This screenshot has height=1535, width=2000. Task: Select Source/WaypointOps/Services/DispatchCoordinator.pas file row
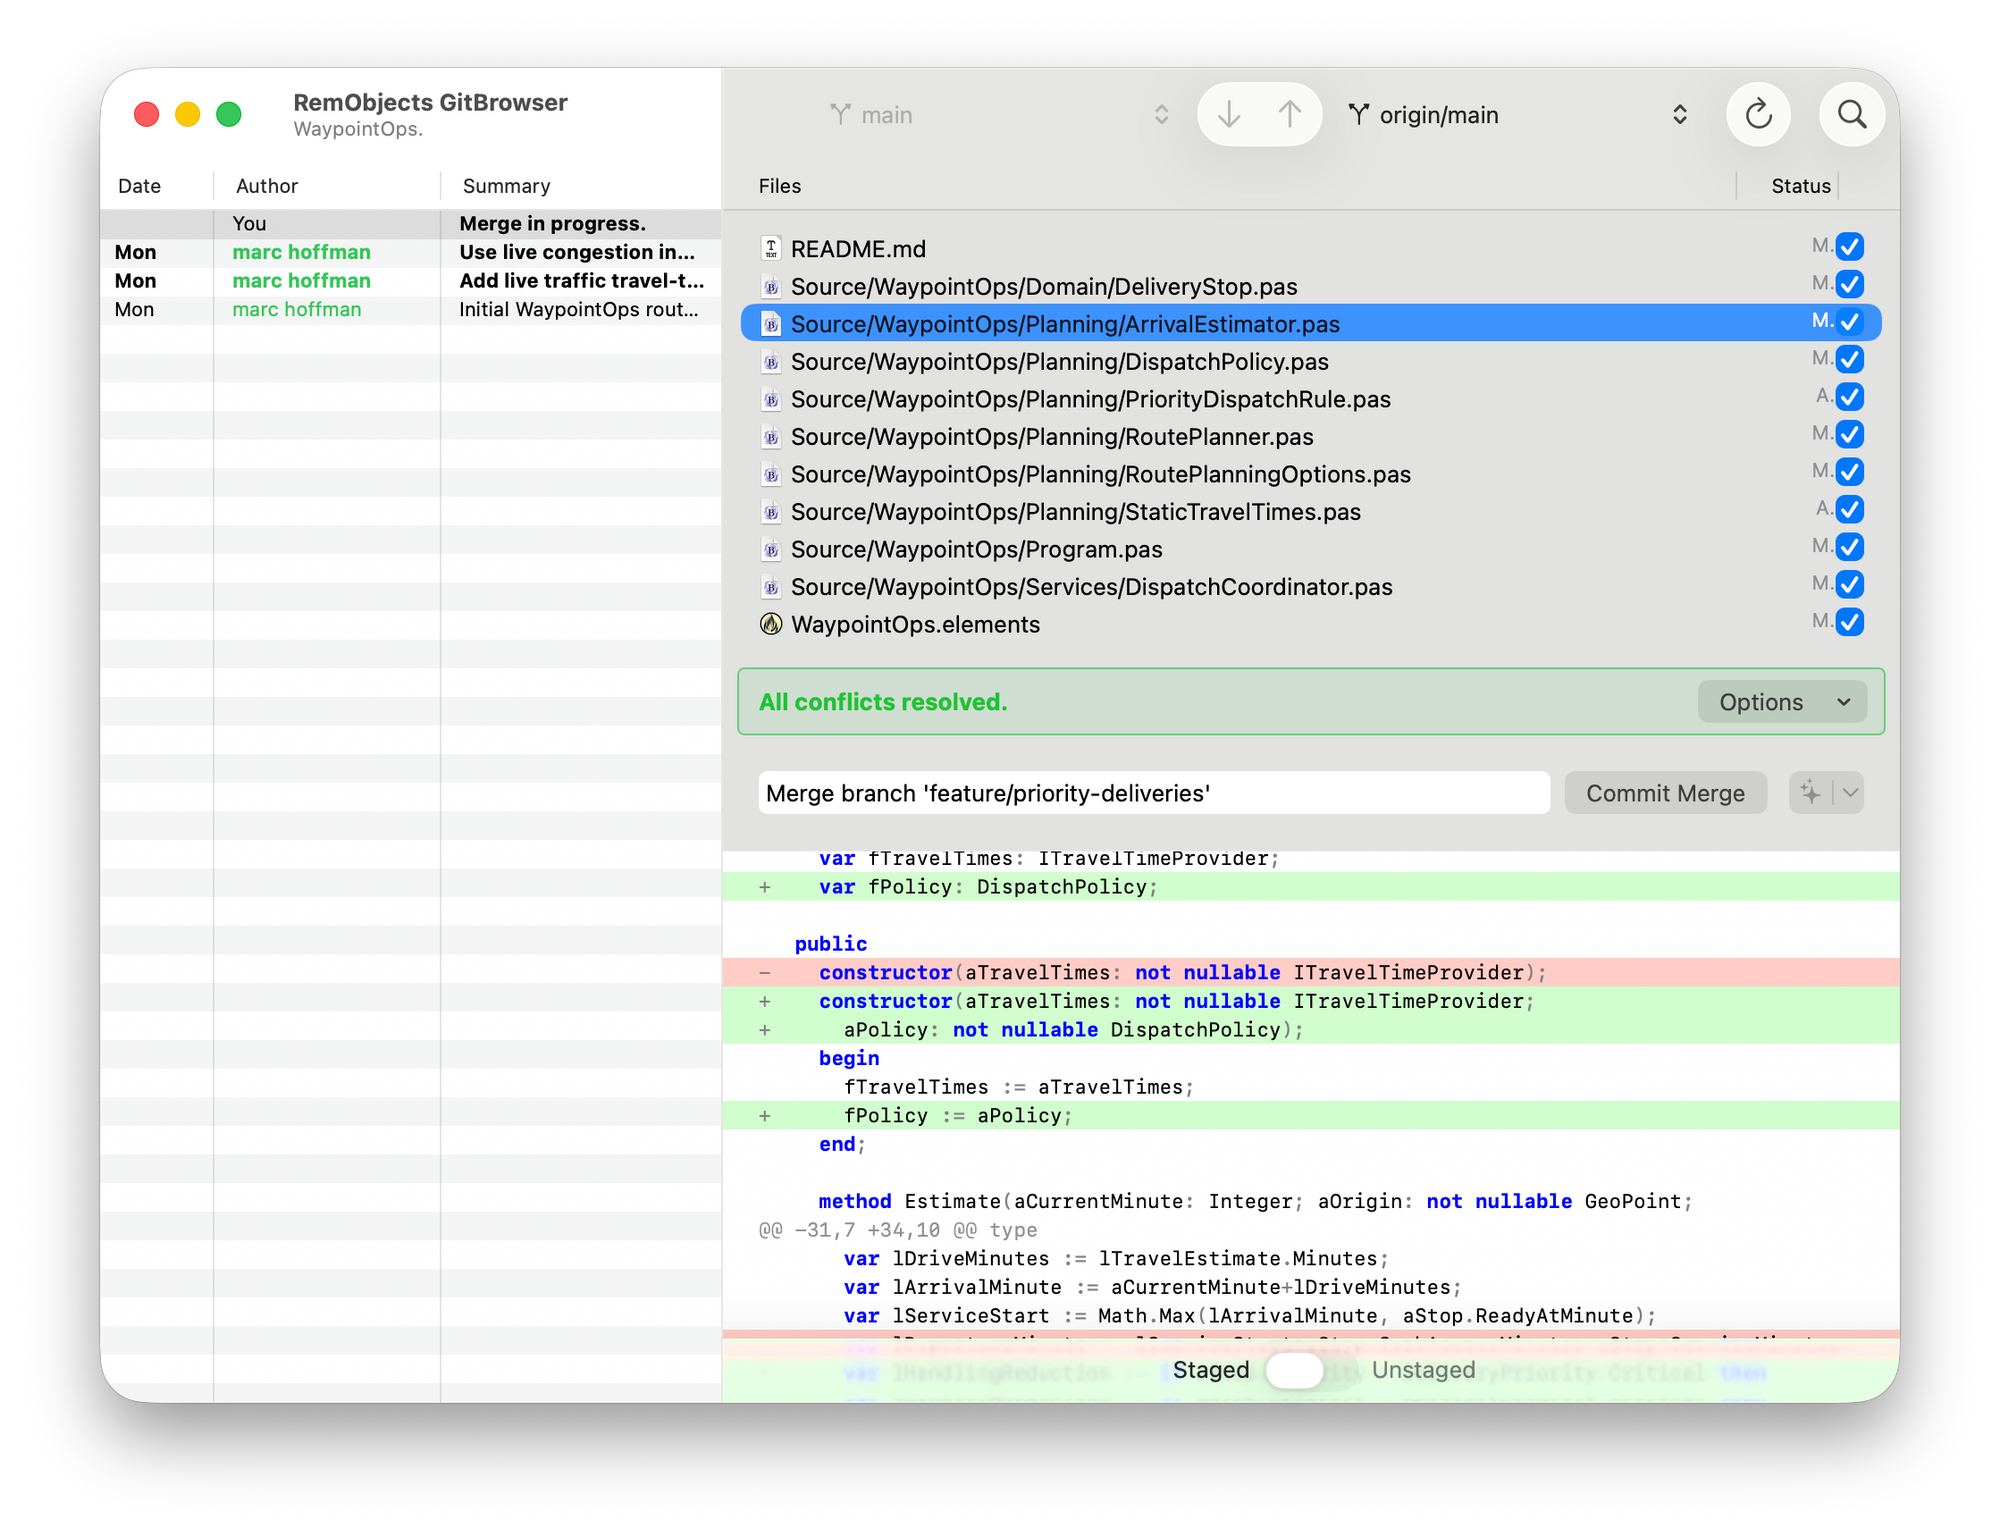pos(1311,587)
